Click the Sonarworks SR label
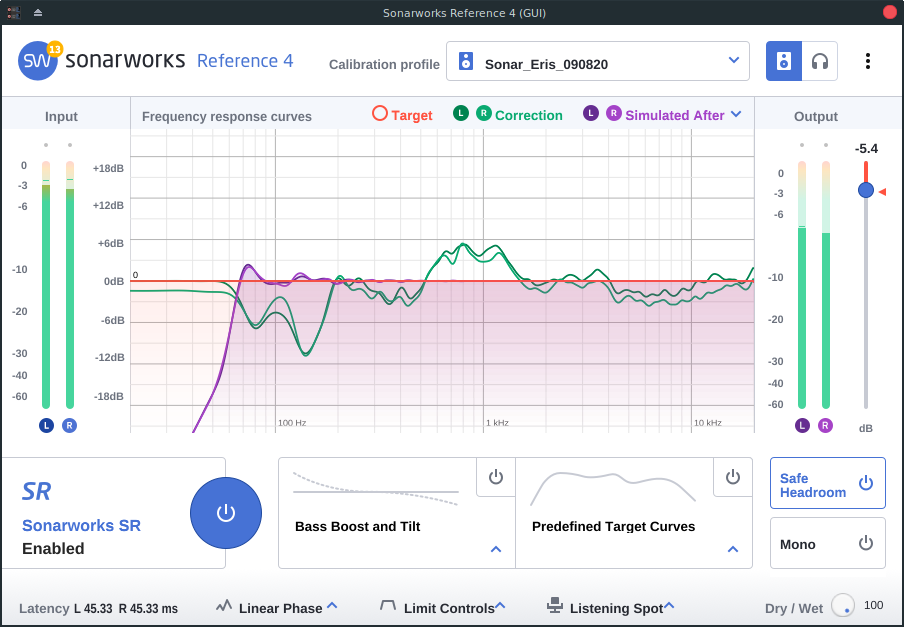Image resolution: width=904 pixels, height=627 pixels. 81,526
